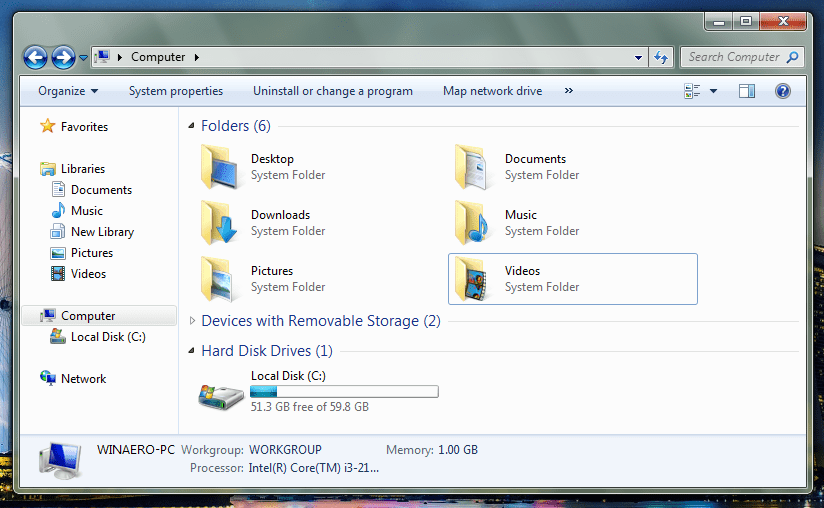The image size is (824, 508).
Task: Click the Memory 1.00 GB value
Action: [458, 450]
